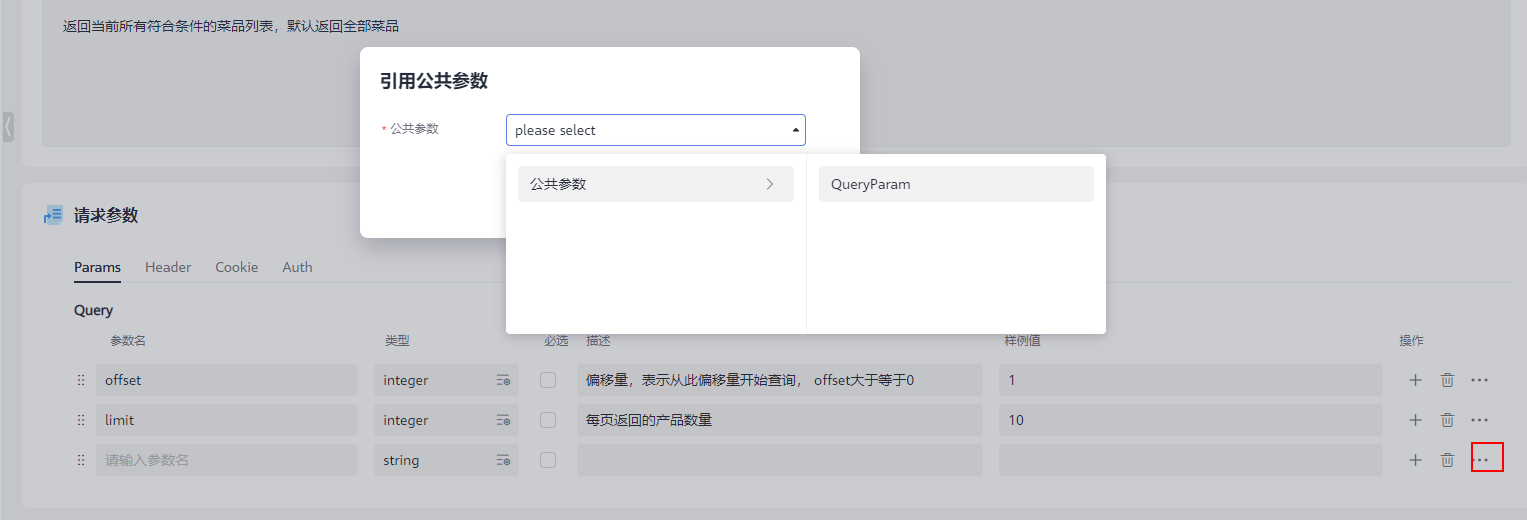This screenshot has width=1527, height=520.
Task: Click the 请输入参数名 empty name field
Action: [x=227, y=460]
